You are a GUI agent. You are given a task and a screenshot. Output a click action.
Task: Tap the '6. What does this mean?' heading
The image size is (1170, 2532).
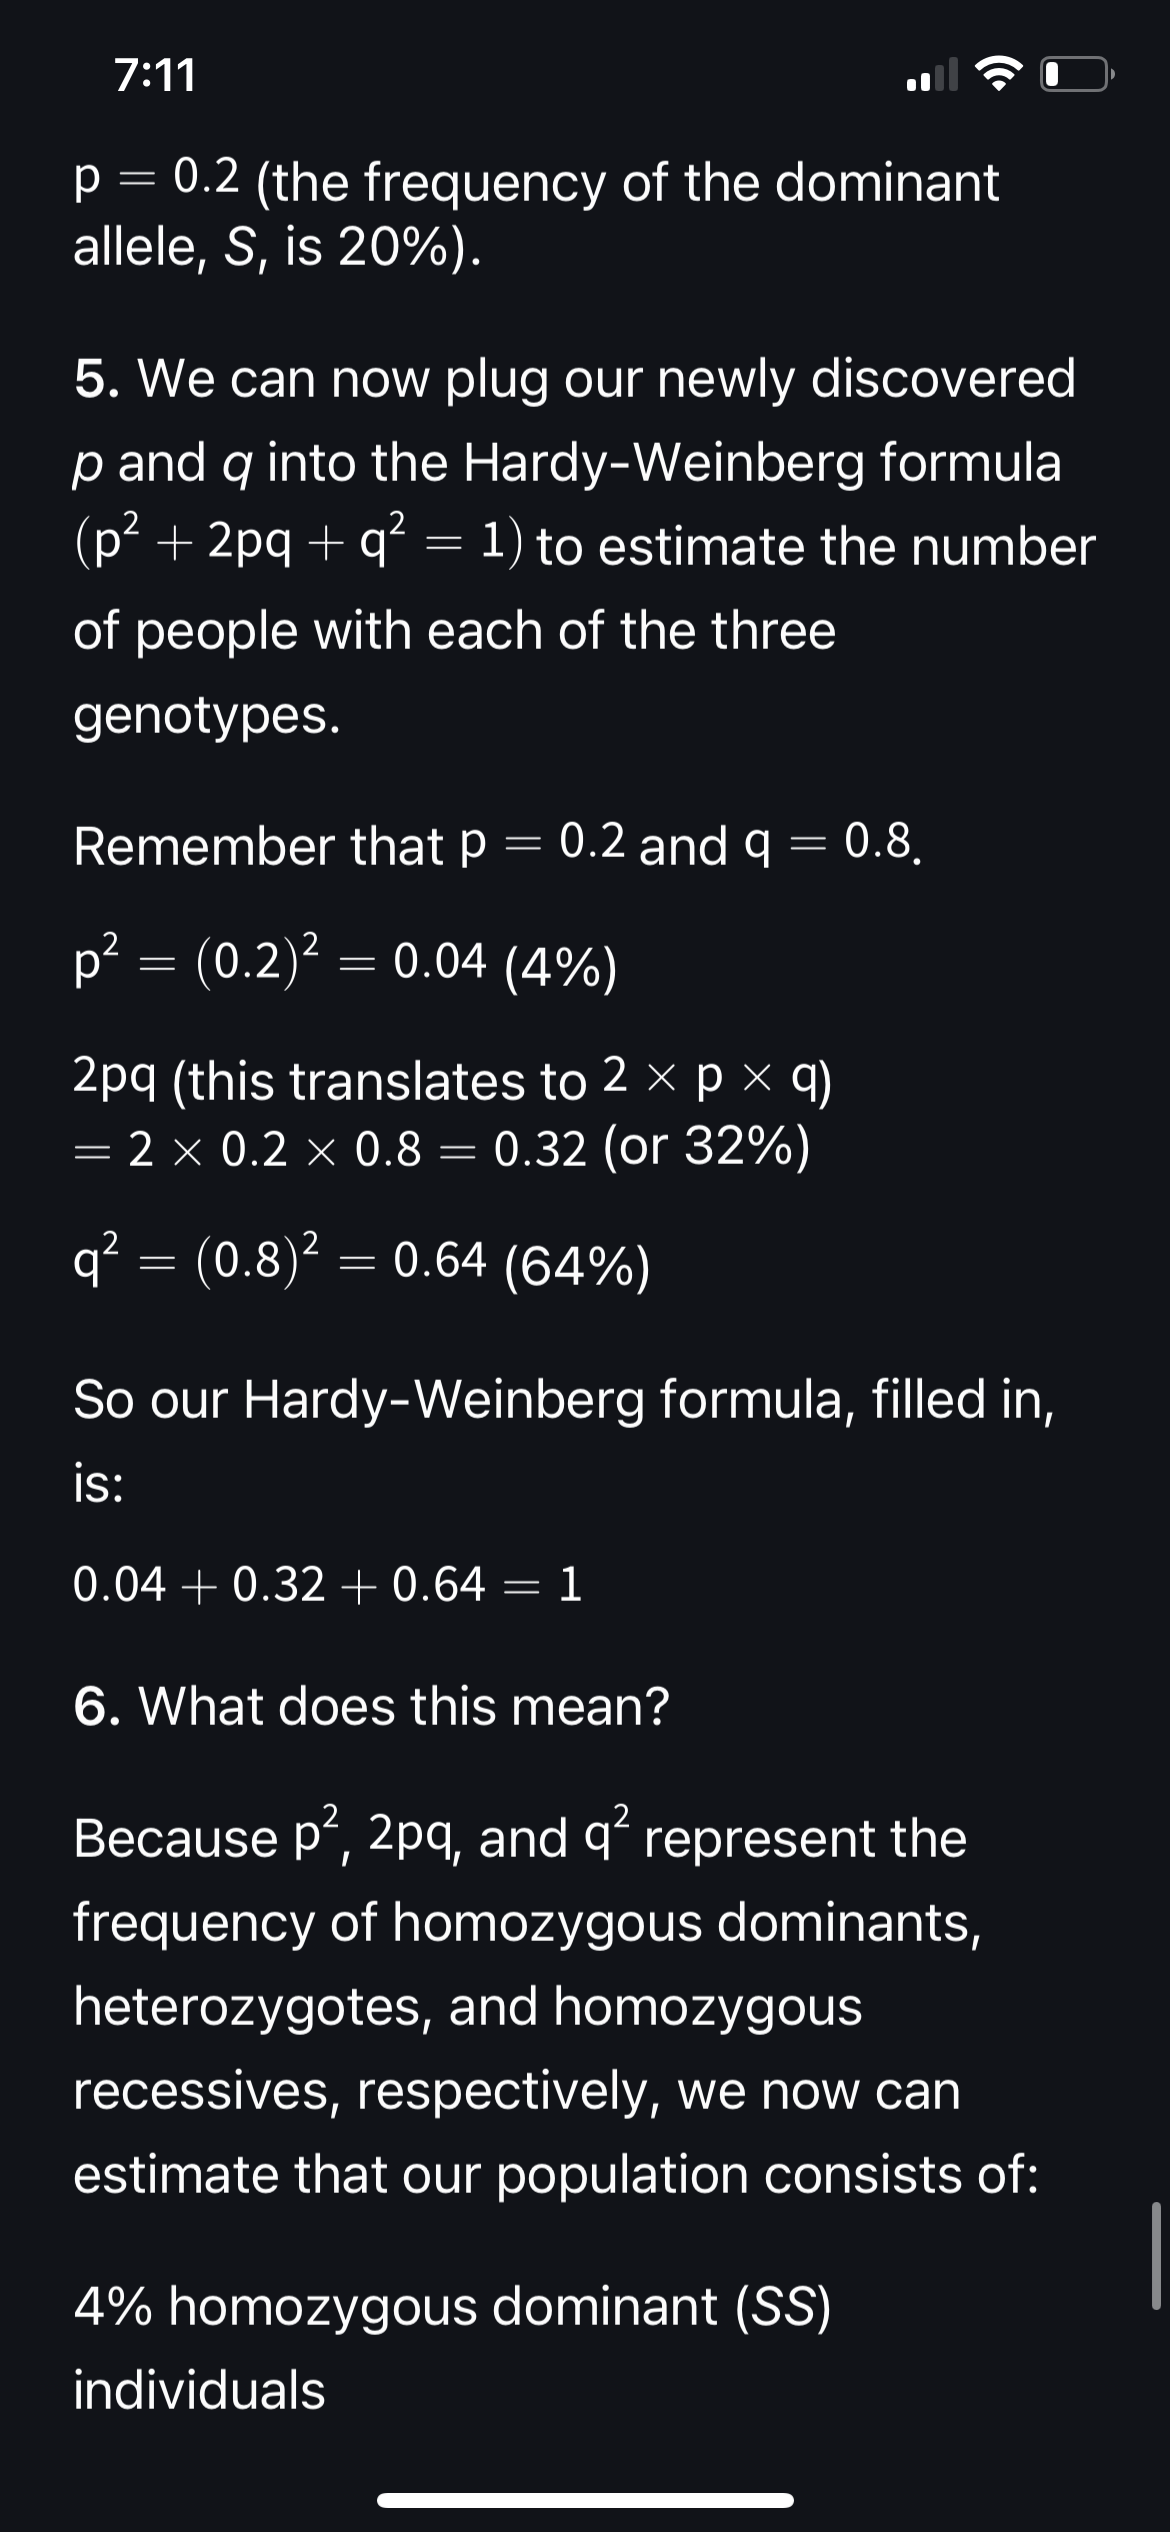(371, 1705)
